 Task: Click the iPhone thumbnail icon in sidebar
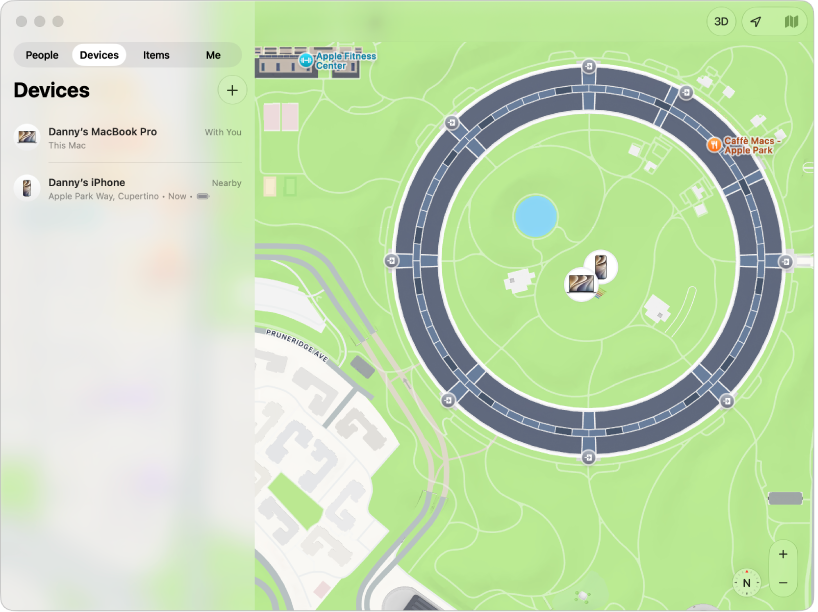tap(27, 188)
